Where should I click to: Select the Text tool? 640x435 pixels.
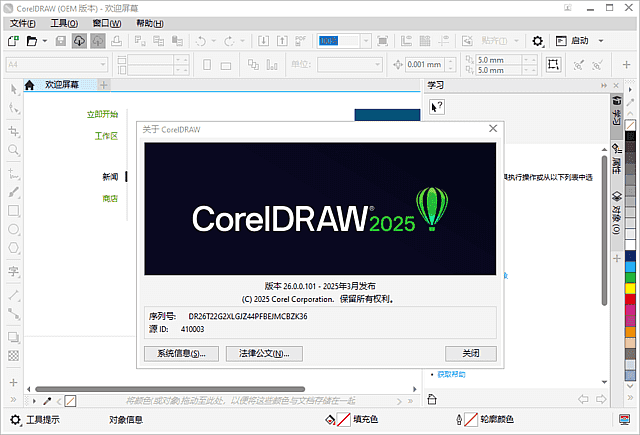(14, 271)
